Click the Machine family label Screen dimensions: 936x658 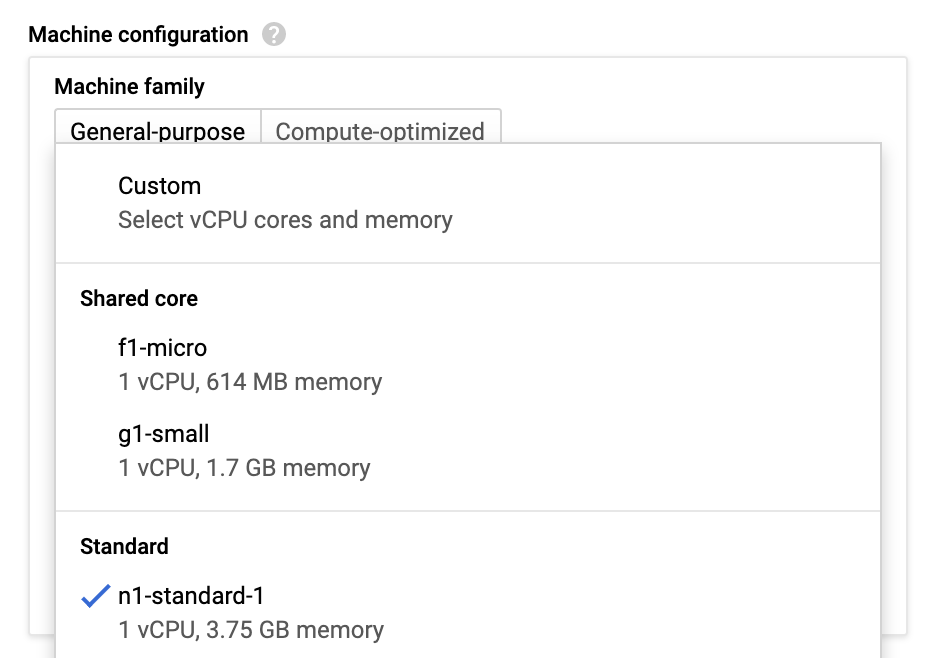coord(130,87)
